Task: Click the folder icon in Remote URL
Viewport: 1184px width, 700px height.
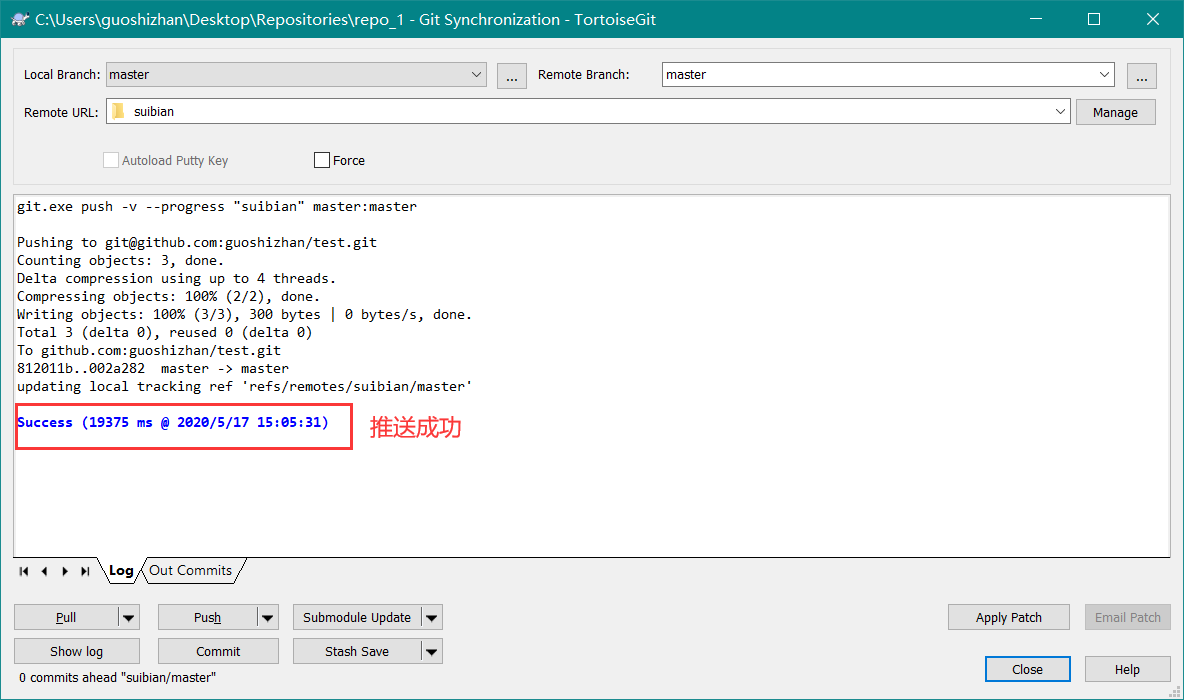Action: (118, 112)
